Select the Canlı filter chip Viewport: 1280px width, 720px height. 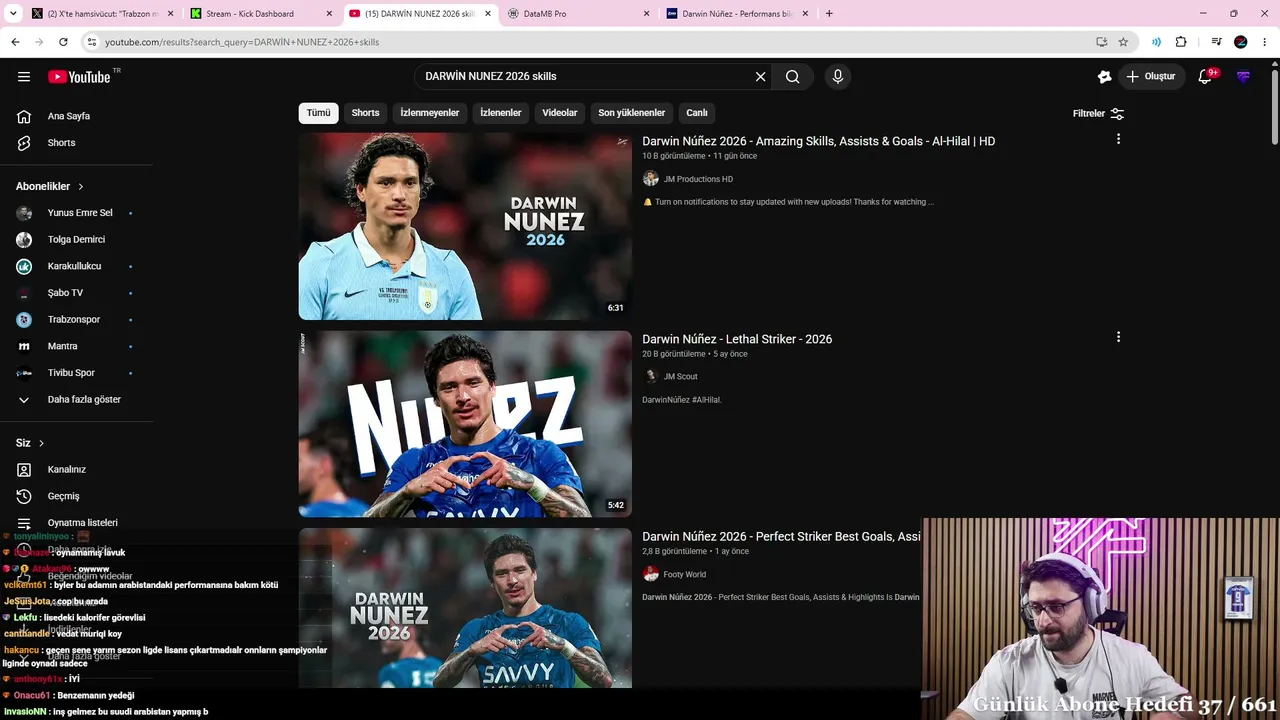click(697, 113)
